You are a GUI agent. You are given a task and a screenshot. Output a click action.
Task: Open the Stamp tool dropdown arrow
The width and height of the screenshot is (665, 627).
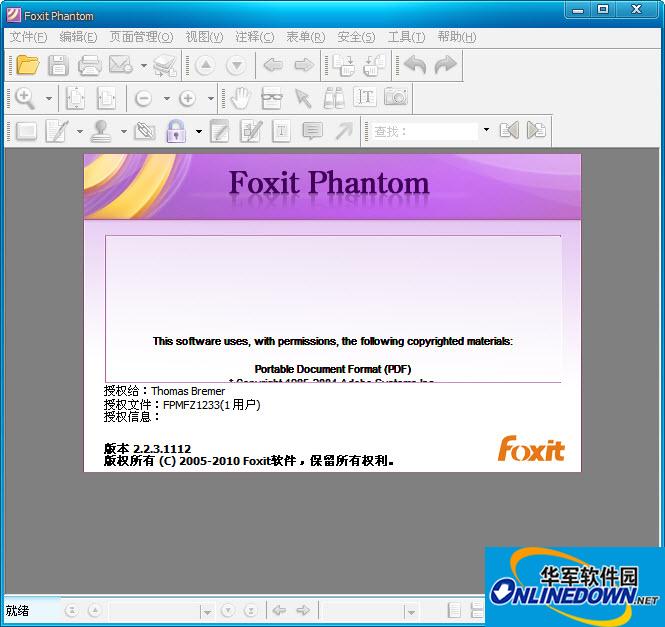123,132
